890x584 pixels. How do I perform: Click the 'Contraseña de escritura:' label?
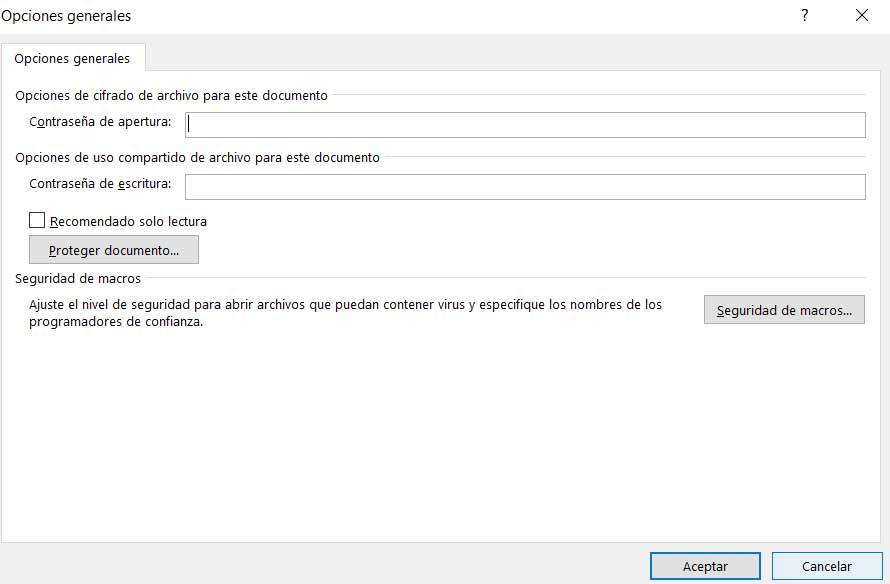click(100, 183)
